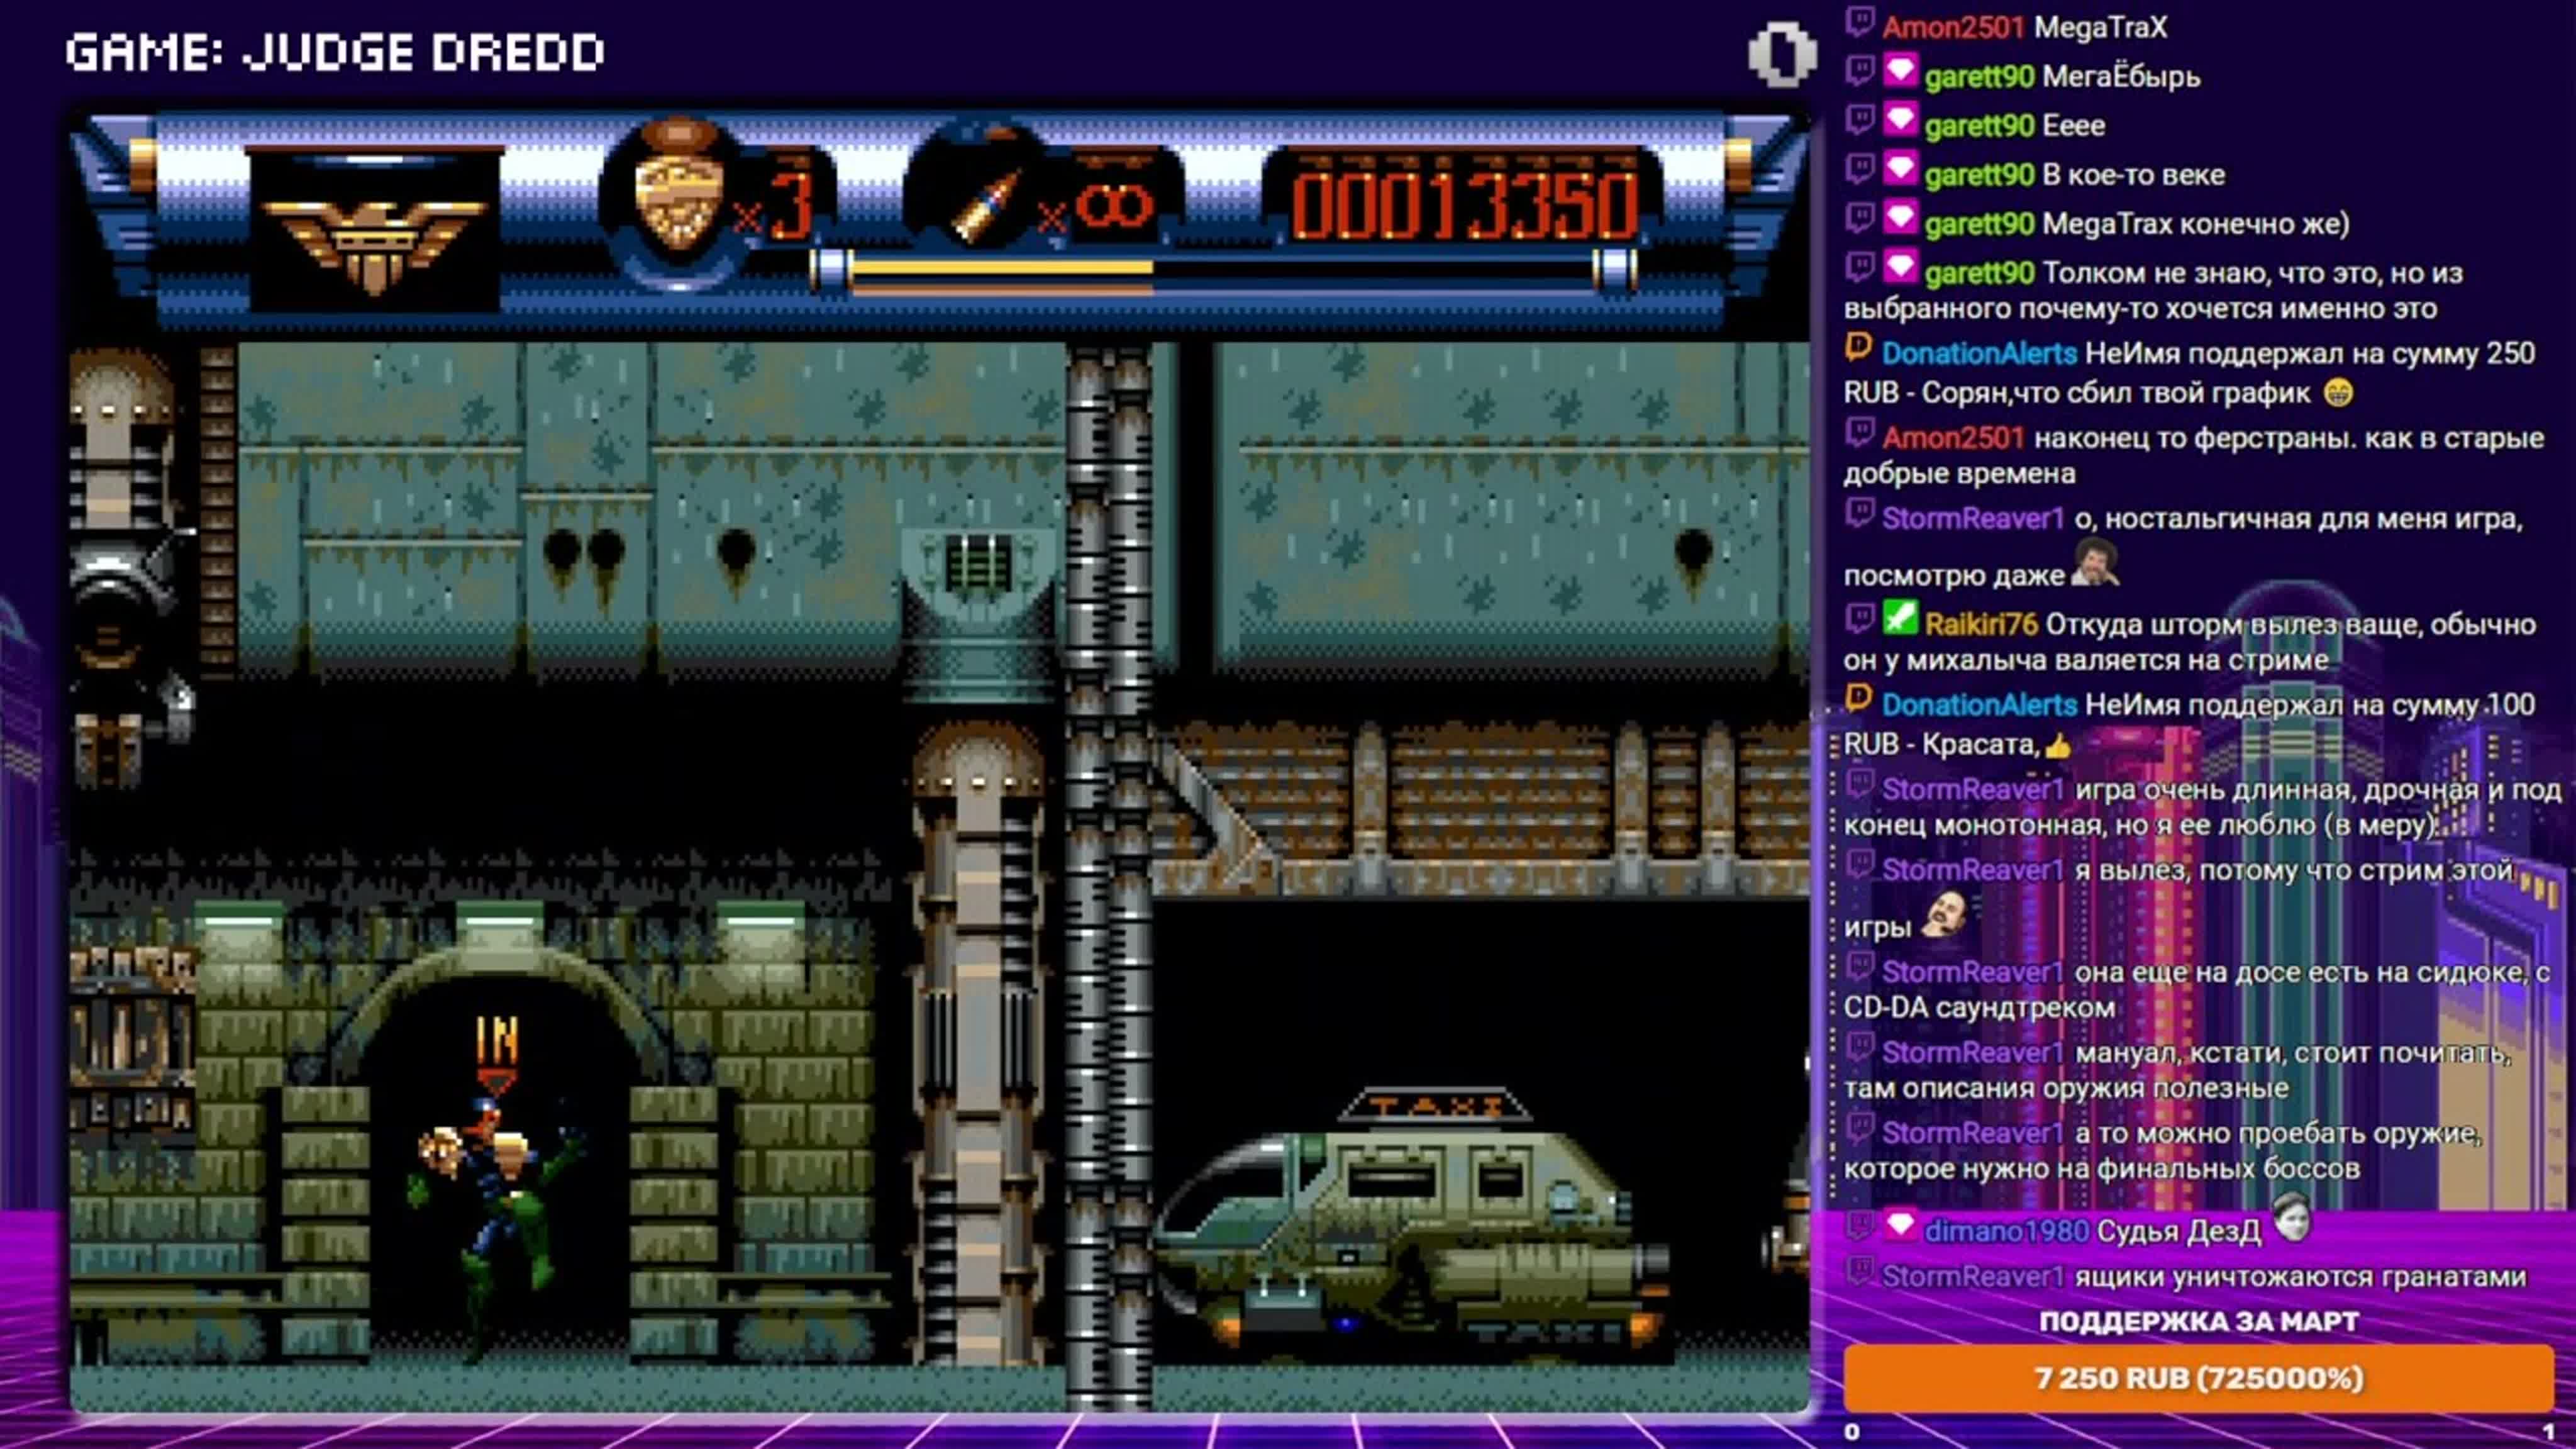
Task: Open Amon2501's name on the 'наконец то ферстраны' message
Action: (x=1953, y=438)
